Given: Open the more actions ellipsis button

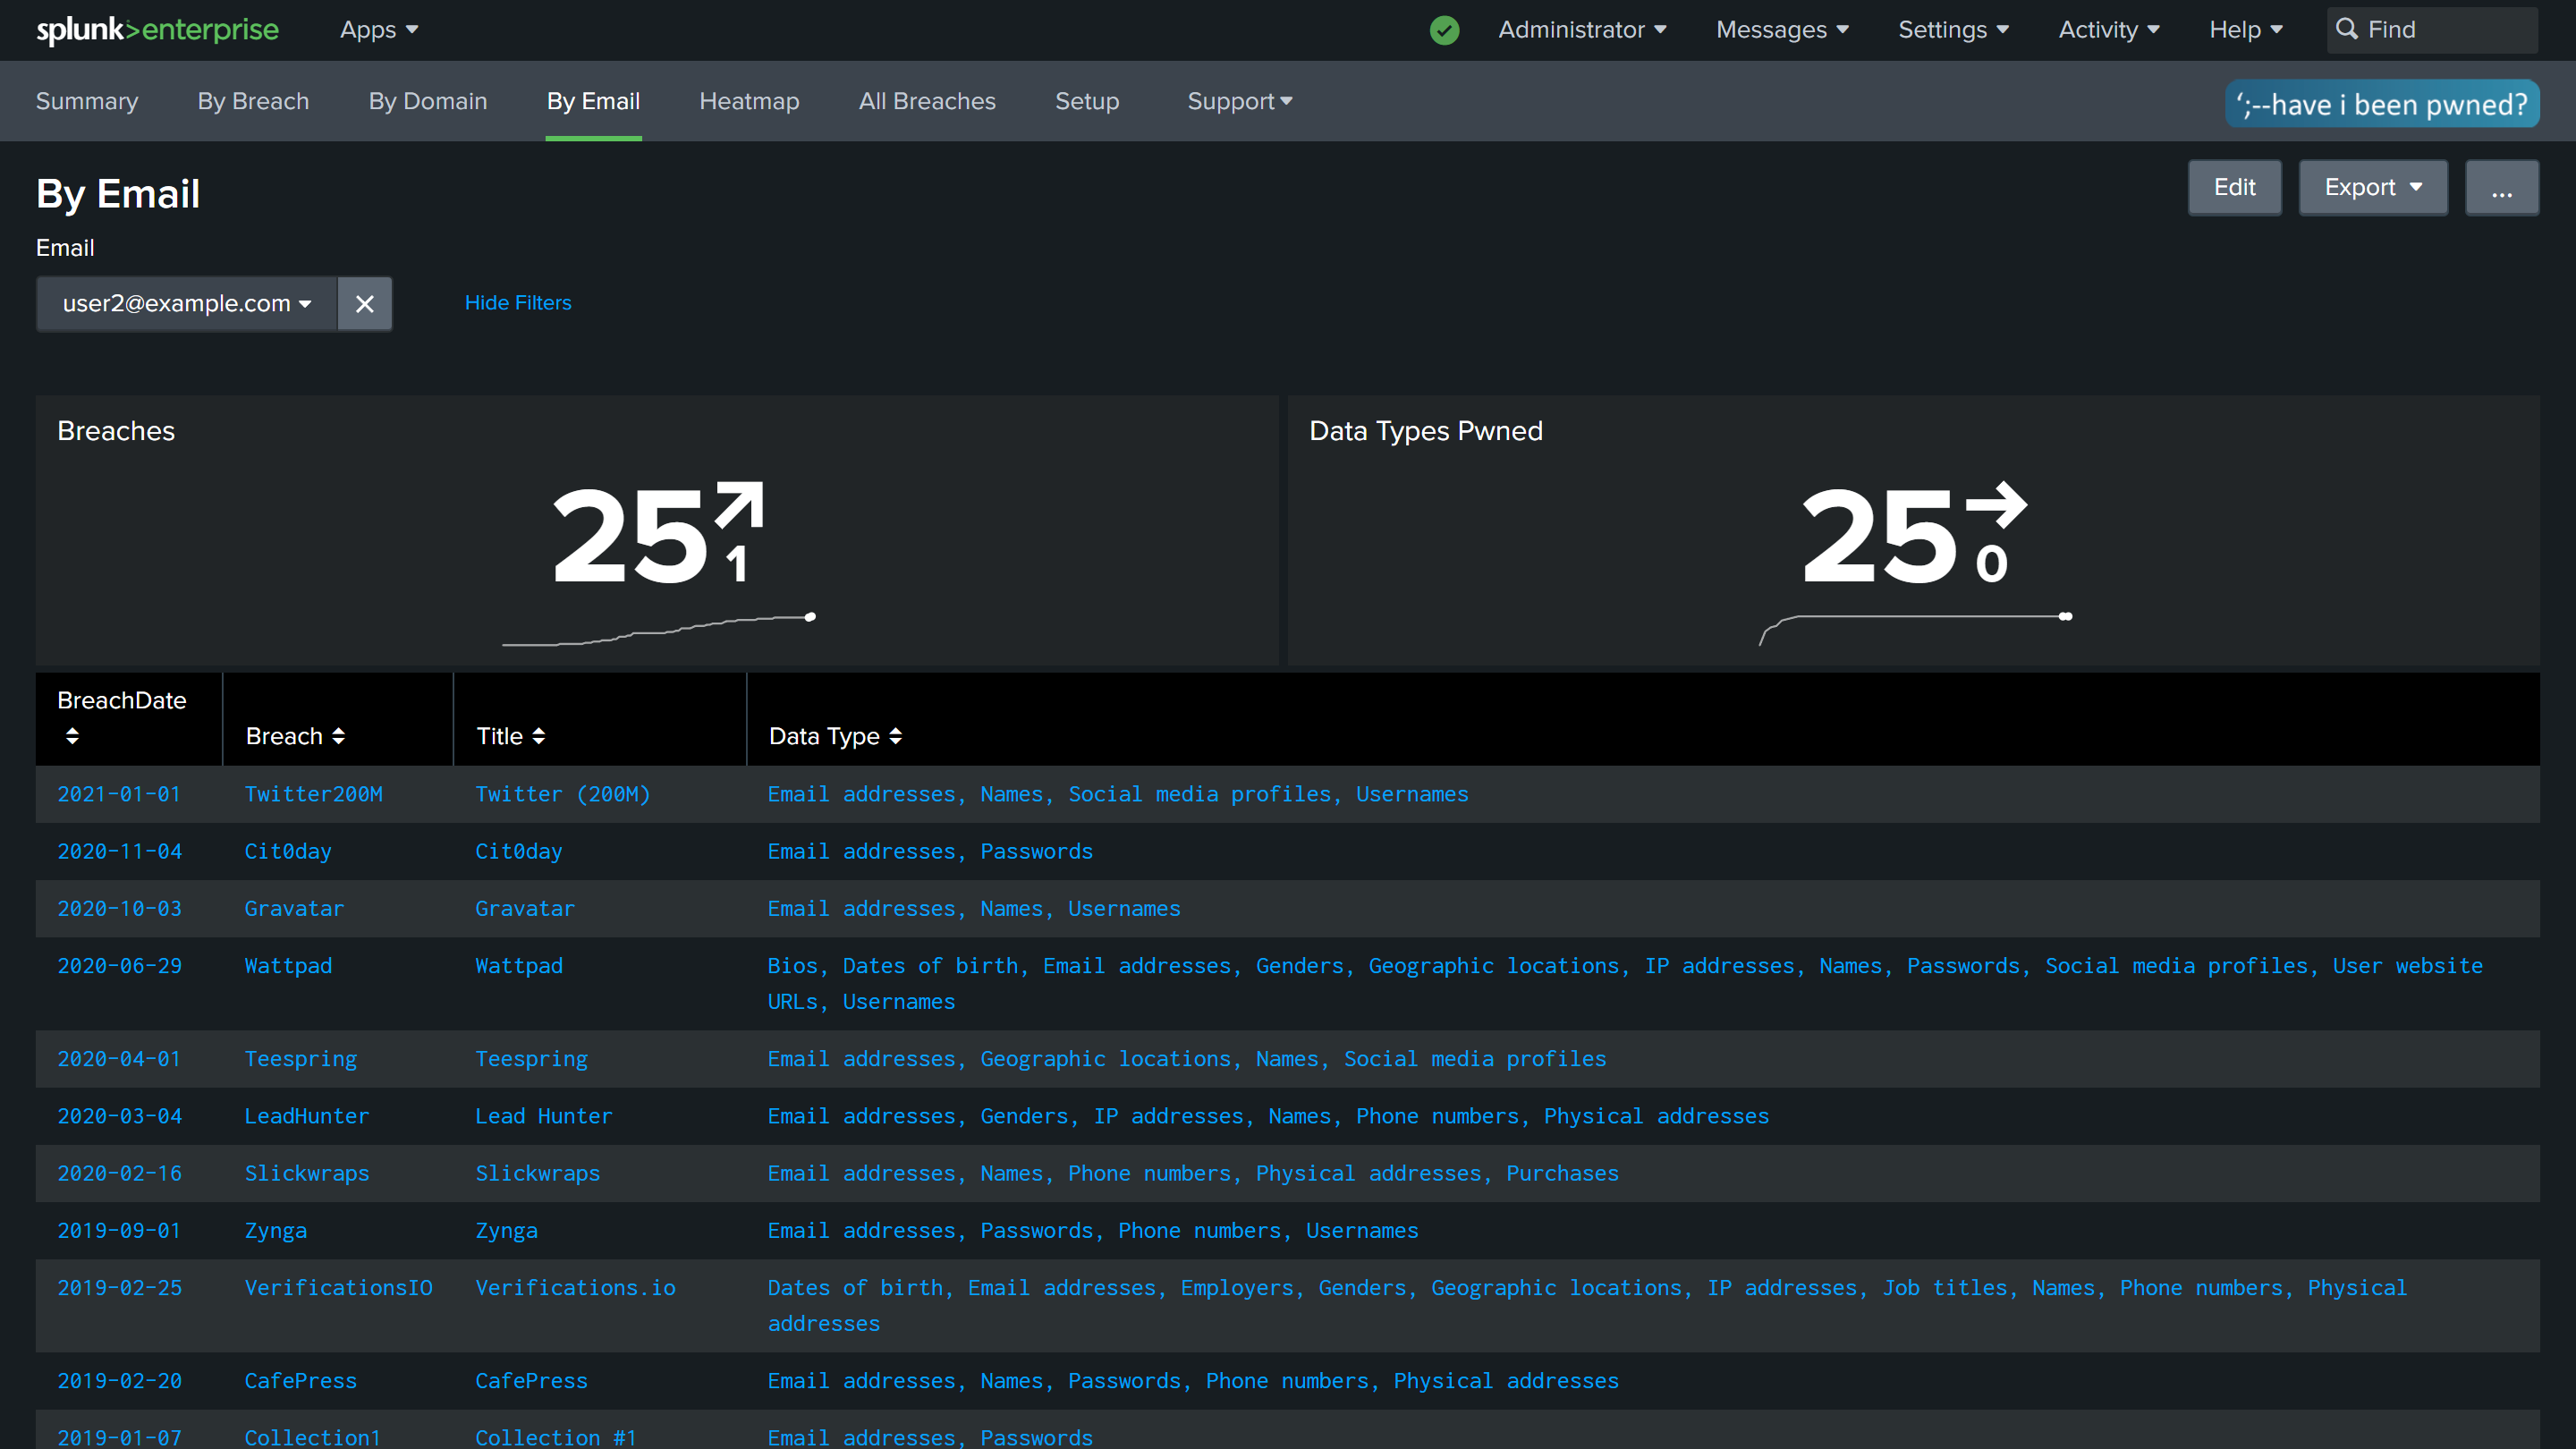Looking at the screenshot, I should pyautogui.click(x=2501, y=188).
